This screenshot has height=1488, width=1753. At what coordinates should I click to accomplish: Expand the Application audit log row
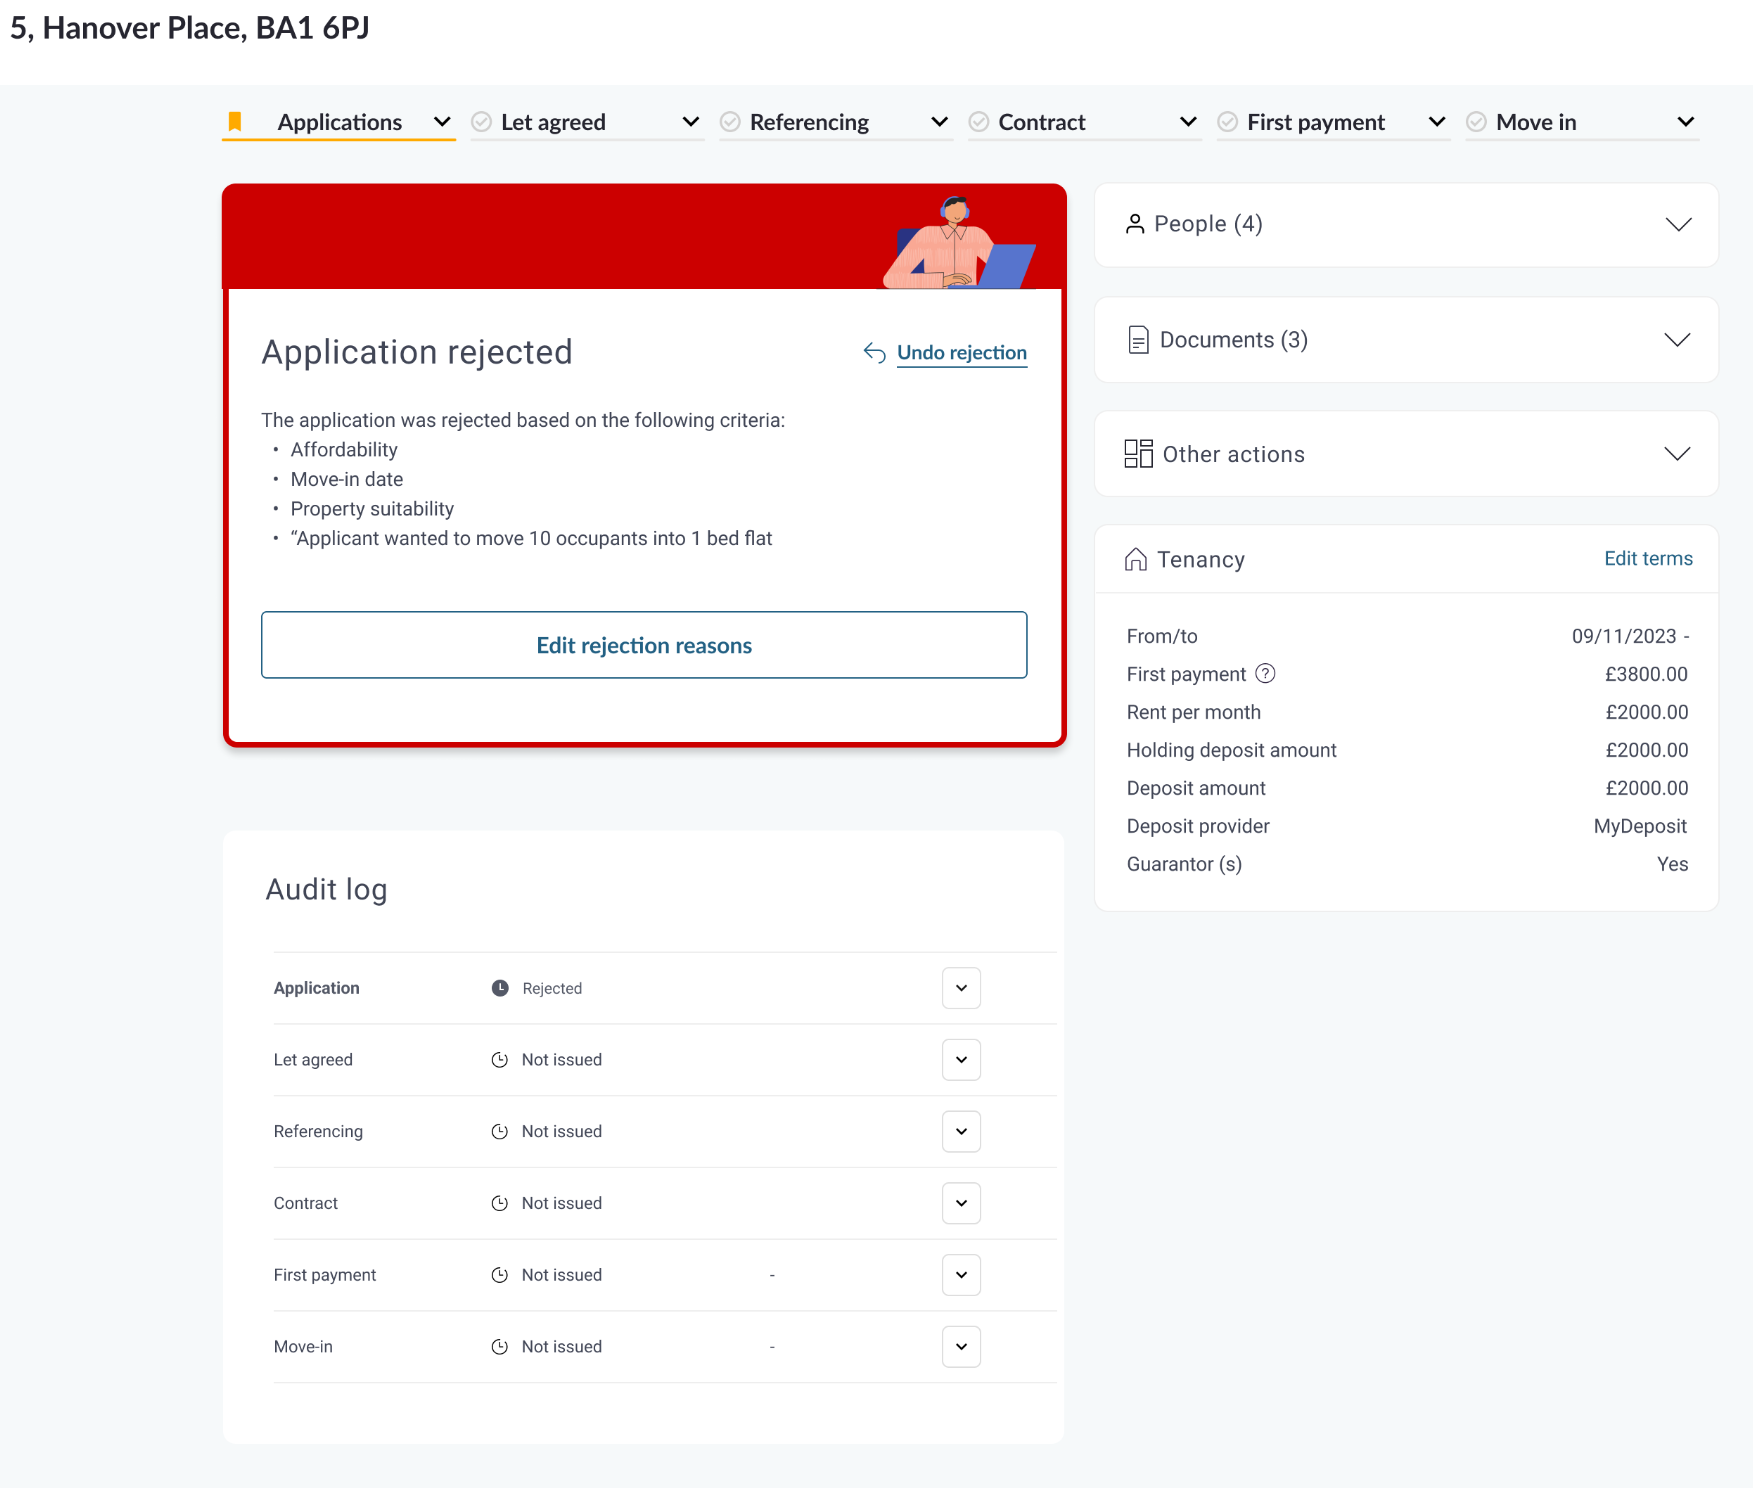coord(961,988)
